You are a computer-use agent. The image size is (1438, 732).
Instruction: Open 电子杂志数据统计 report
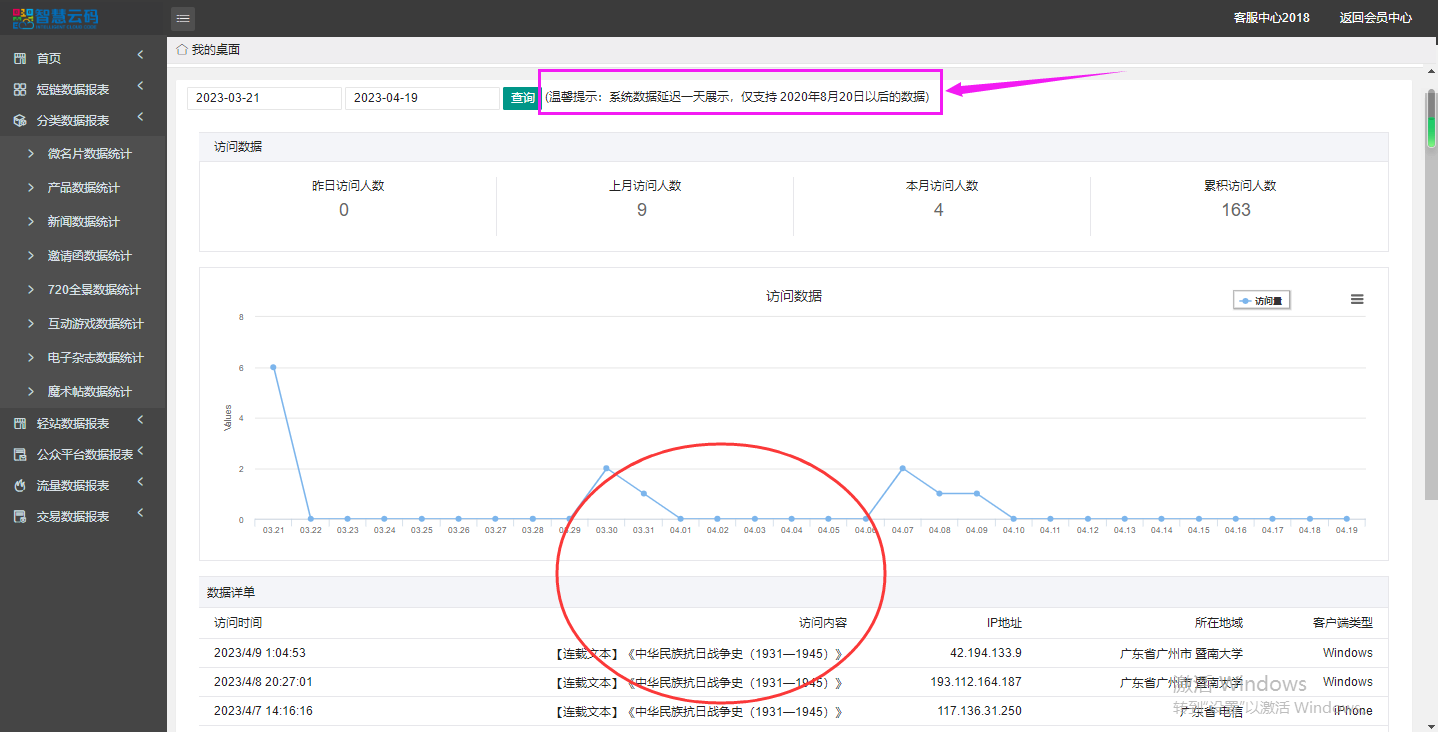pyautogui.click(x=95, y=358)
